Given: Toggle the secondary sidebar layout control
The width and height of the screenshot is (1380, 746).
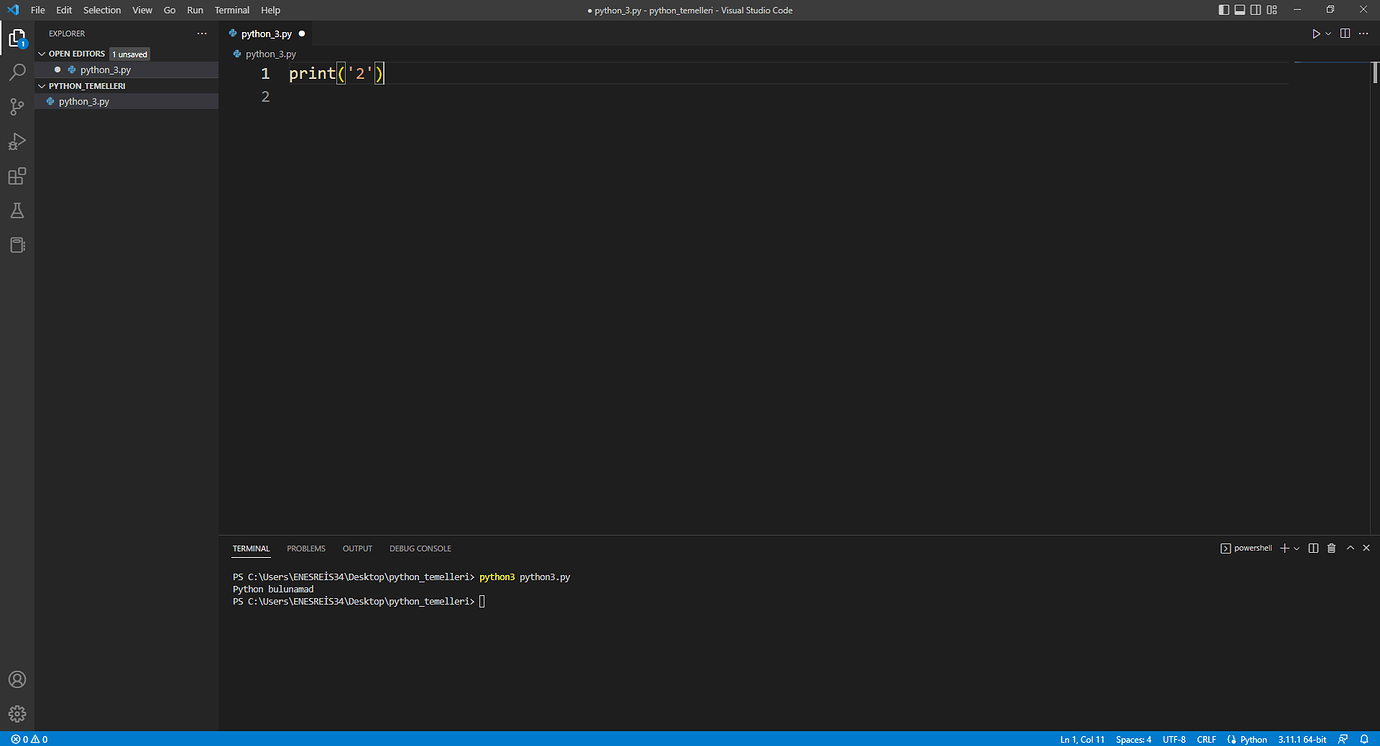Looking at the screenshot, I should pos(1255,9).
